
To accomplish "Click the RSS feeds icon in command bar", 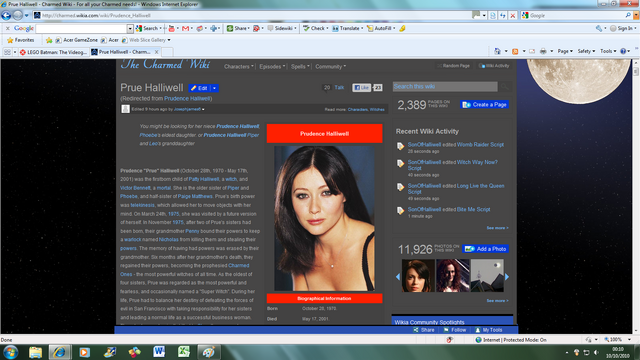I will coord(515,51).
